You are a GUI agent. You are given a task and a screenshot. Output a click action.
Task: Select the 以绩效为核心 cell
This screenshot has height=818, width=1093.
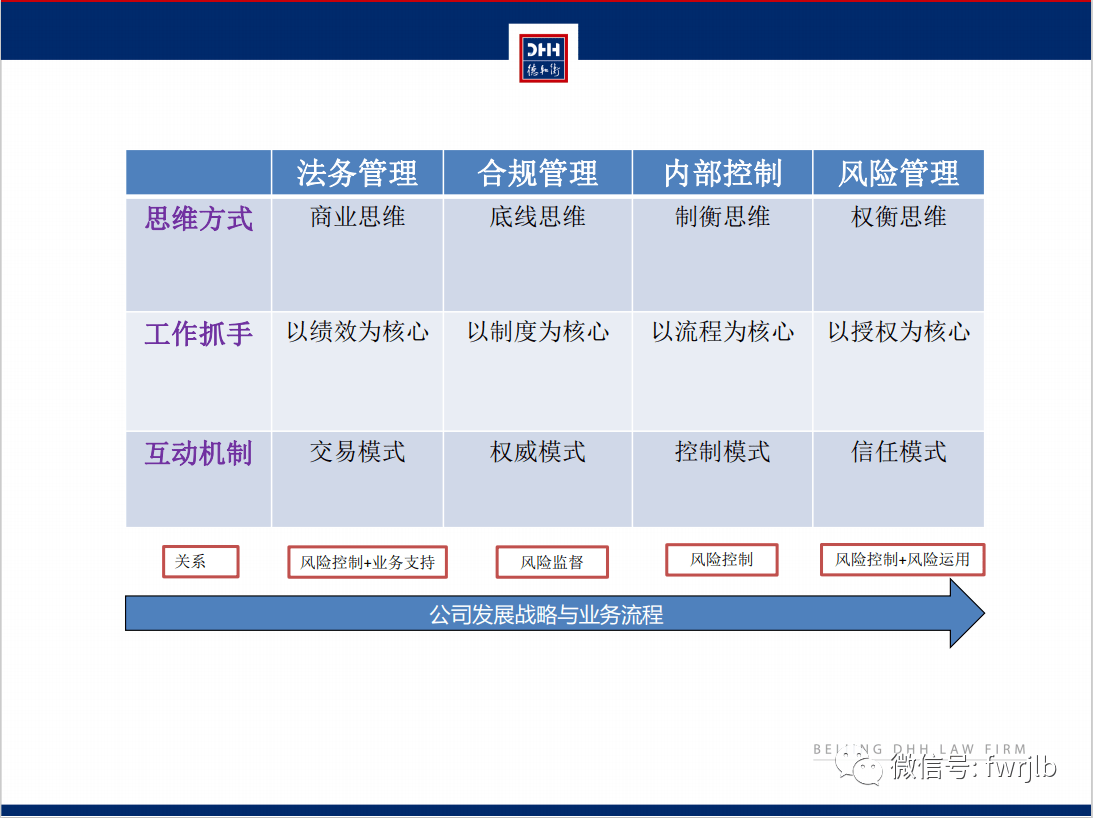(x=357, y=371)
